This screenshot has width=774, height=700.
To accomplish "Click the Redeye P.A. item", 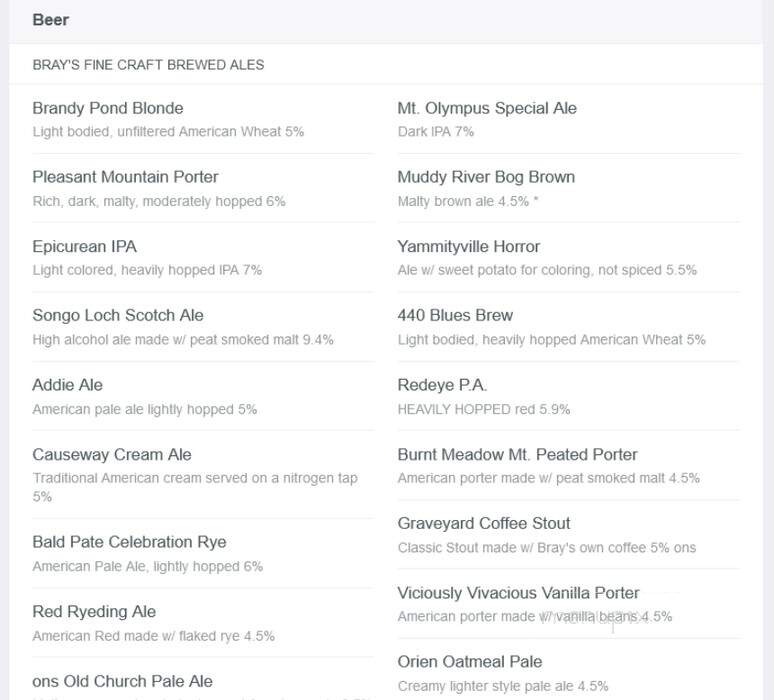I will pyautogui.click(x=442, y=385).
